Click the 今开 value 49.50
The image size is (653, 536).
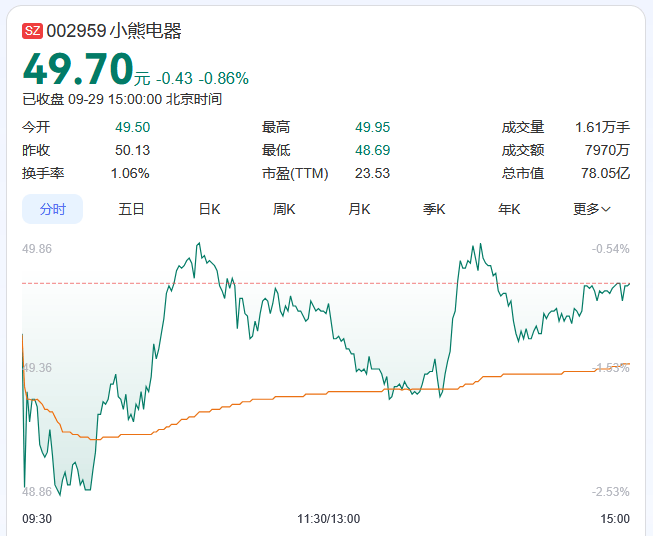pyautogui.click(x=132, y=127)
